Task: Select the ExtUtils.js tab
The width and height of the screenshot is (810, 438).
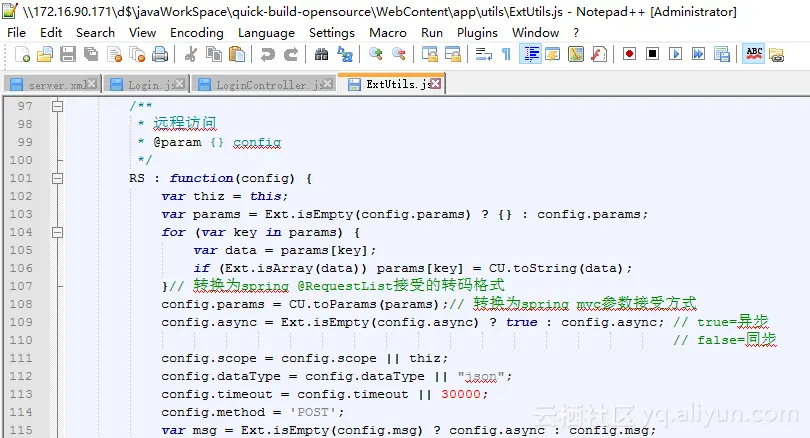Action: pyautogui.click(x=391, y=84)
